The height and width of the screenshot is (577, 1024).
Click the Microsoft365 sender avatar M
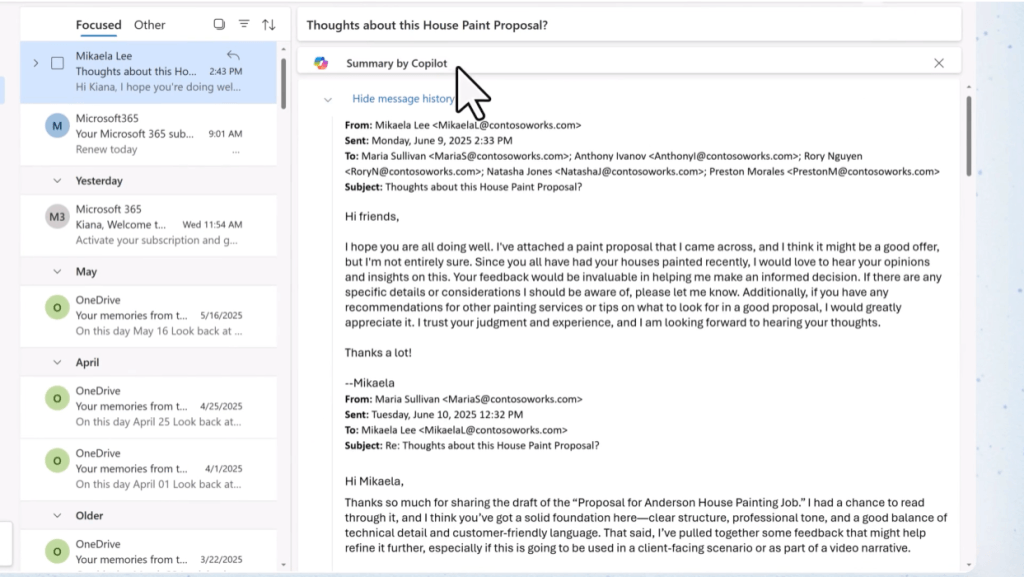point(57,125)
